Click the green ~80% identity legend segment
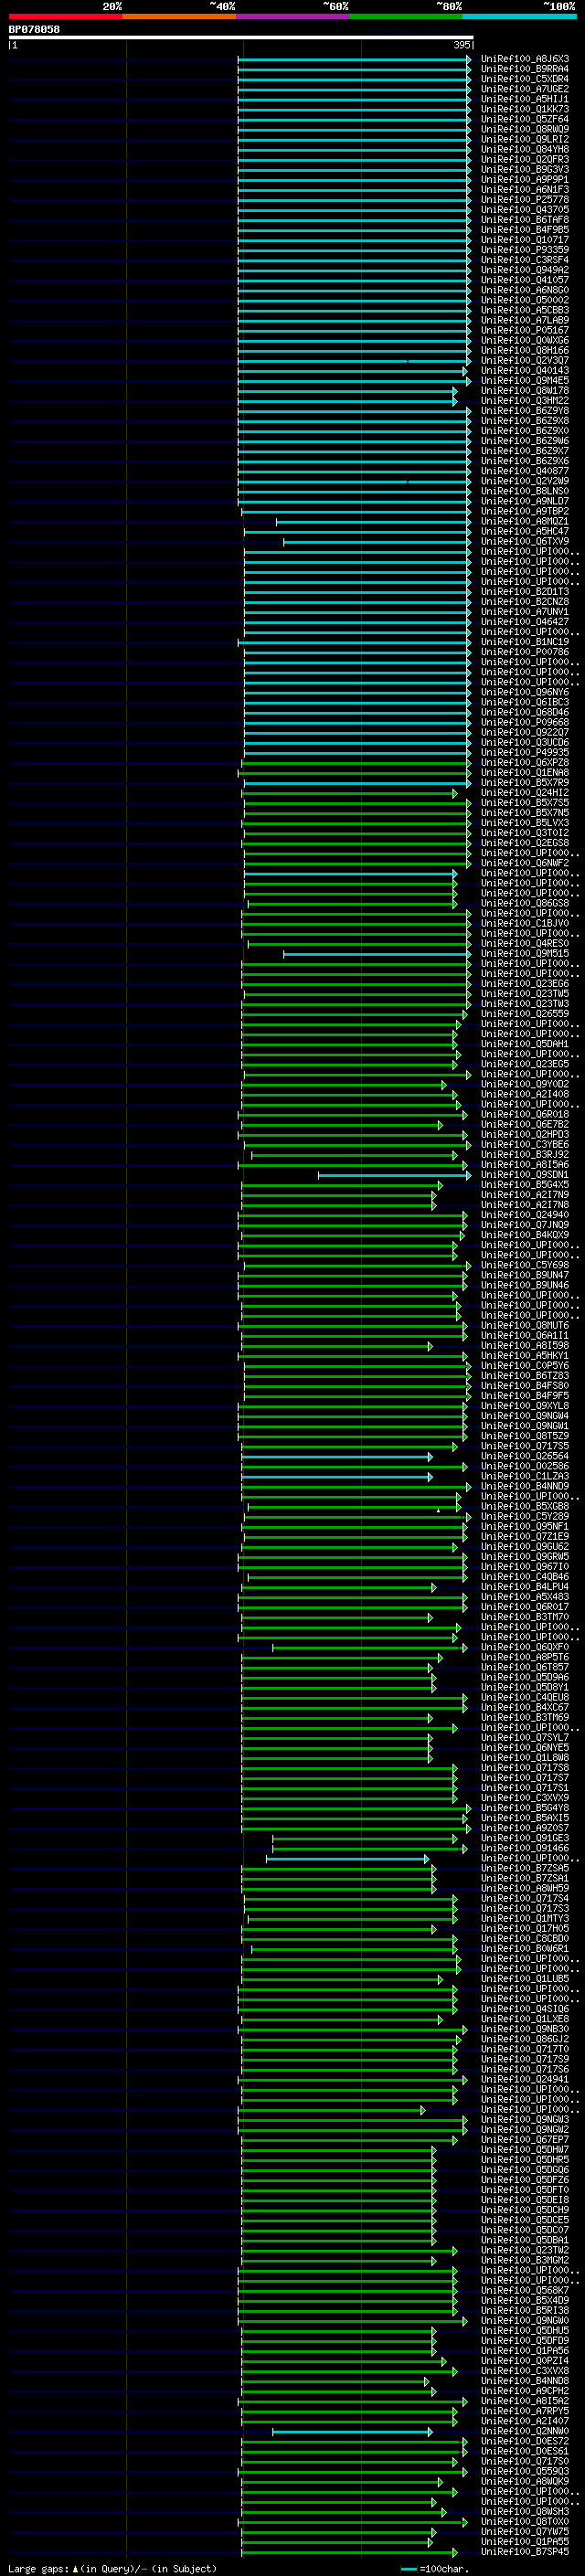This screenshot has width=585, height=2576. 406,16
